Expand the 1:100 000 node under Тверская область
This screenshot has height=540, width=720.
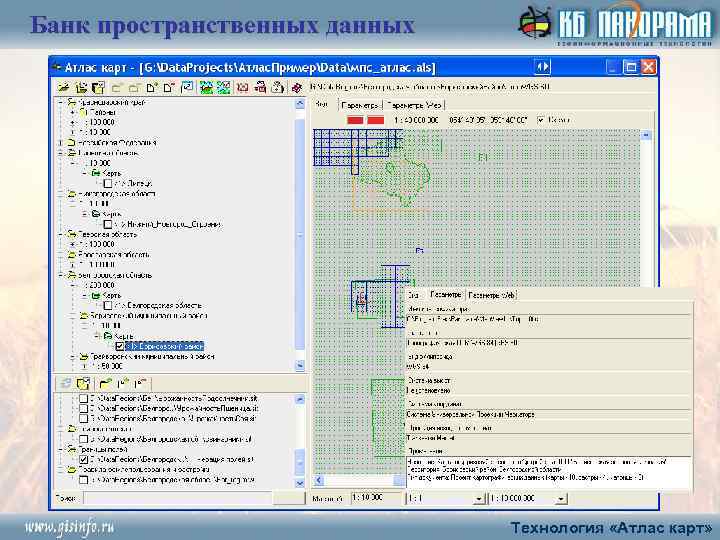point(73,244)
